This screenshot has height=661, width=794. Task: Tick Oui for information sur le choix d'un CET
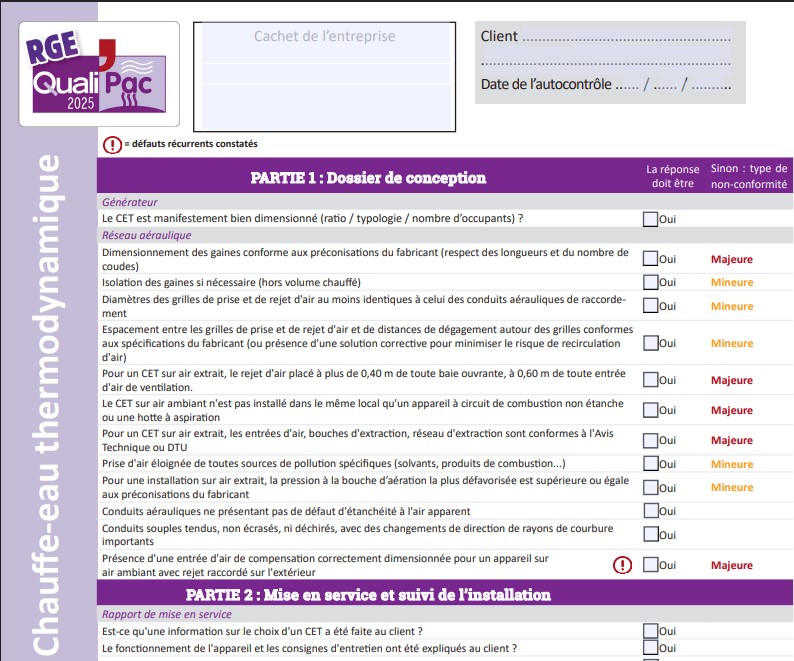[650, 631]
